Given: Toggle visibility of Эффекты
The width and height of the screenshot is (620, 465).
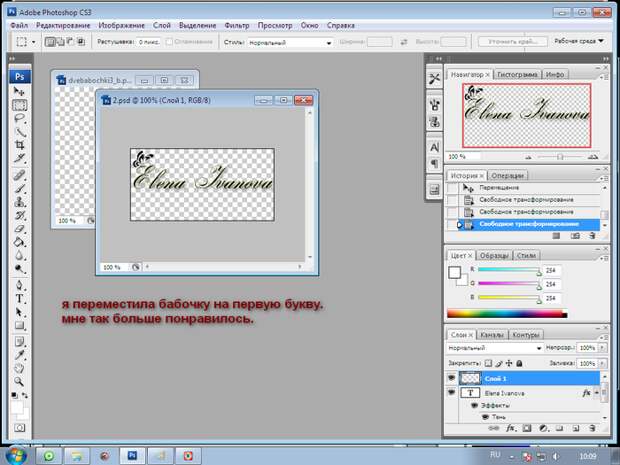Looking at the screenshot, I should (x=474, y=405).
